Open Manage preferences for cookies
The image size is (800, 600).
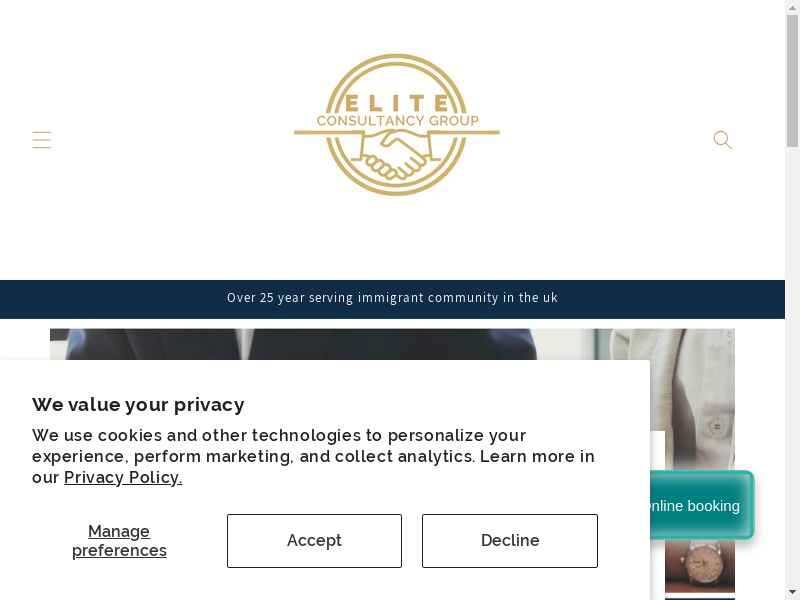pos(119,541)
